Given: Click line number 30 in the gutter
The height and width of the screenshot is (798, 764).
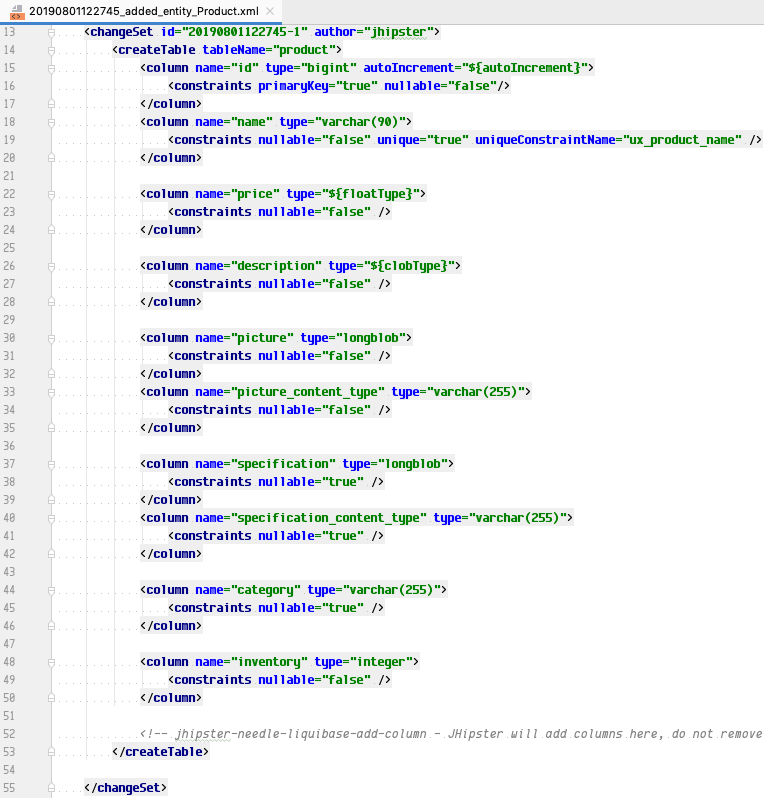Looking at the screenshot, I should 10,338.
